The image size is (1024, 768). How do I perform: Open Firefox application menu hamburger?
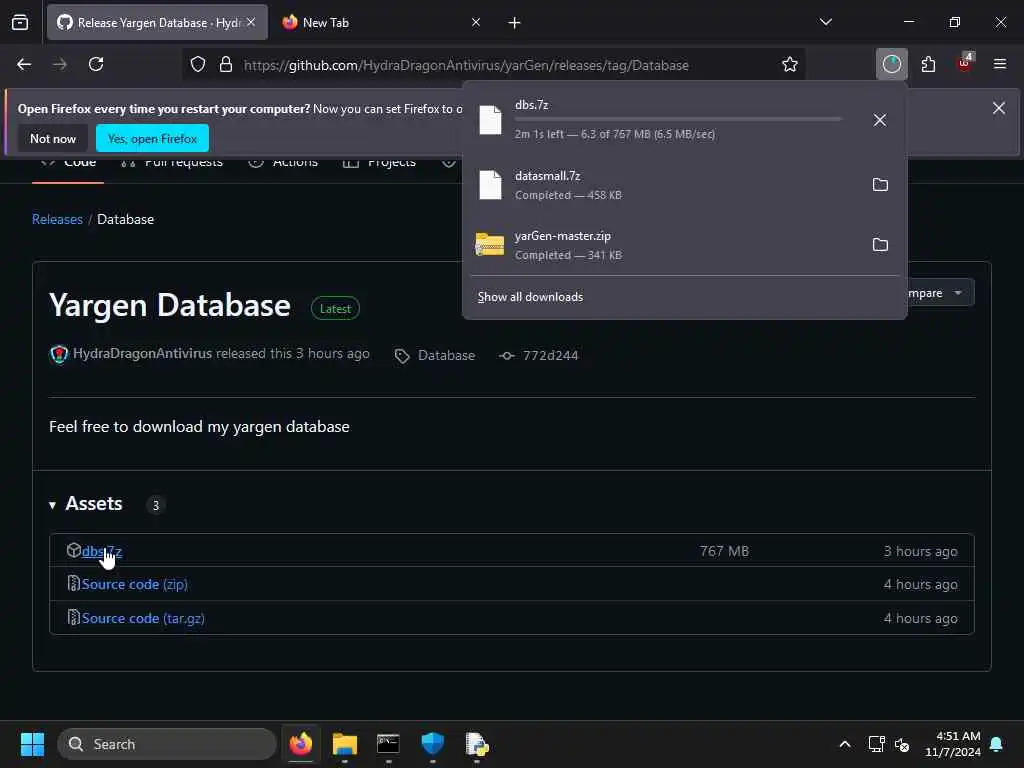[x=1000, y=65]
